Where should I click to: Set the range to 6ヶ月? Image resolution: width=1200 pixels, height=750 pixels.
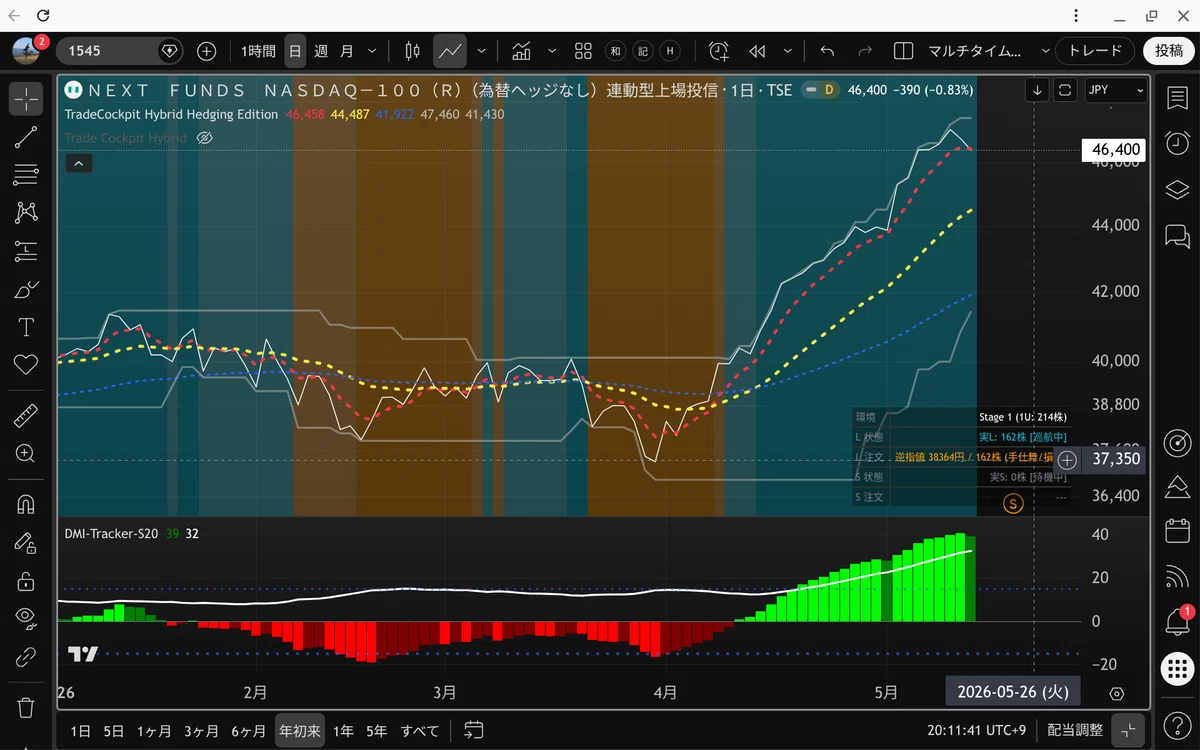pyautogui.click(x=248, y=731)
